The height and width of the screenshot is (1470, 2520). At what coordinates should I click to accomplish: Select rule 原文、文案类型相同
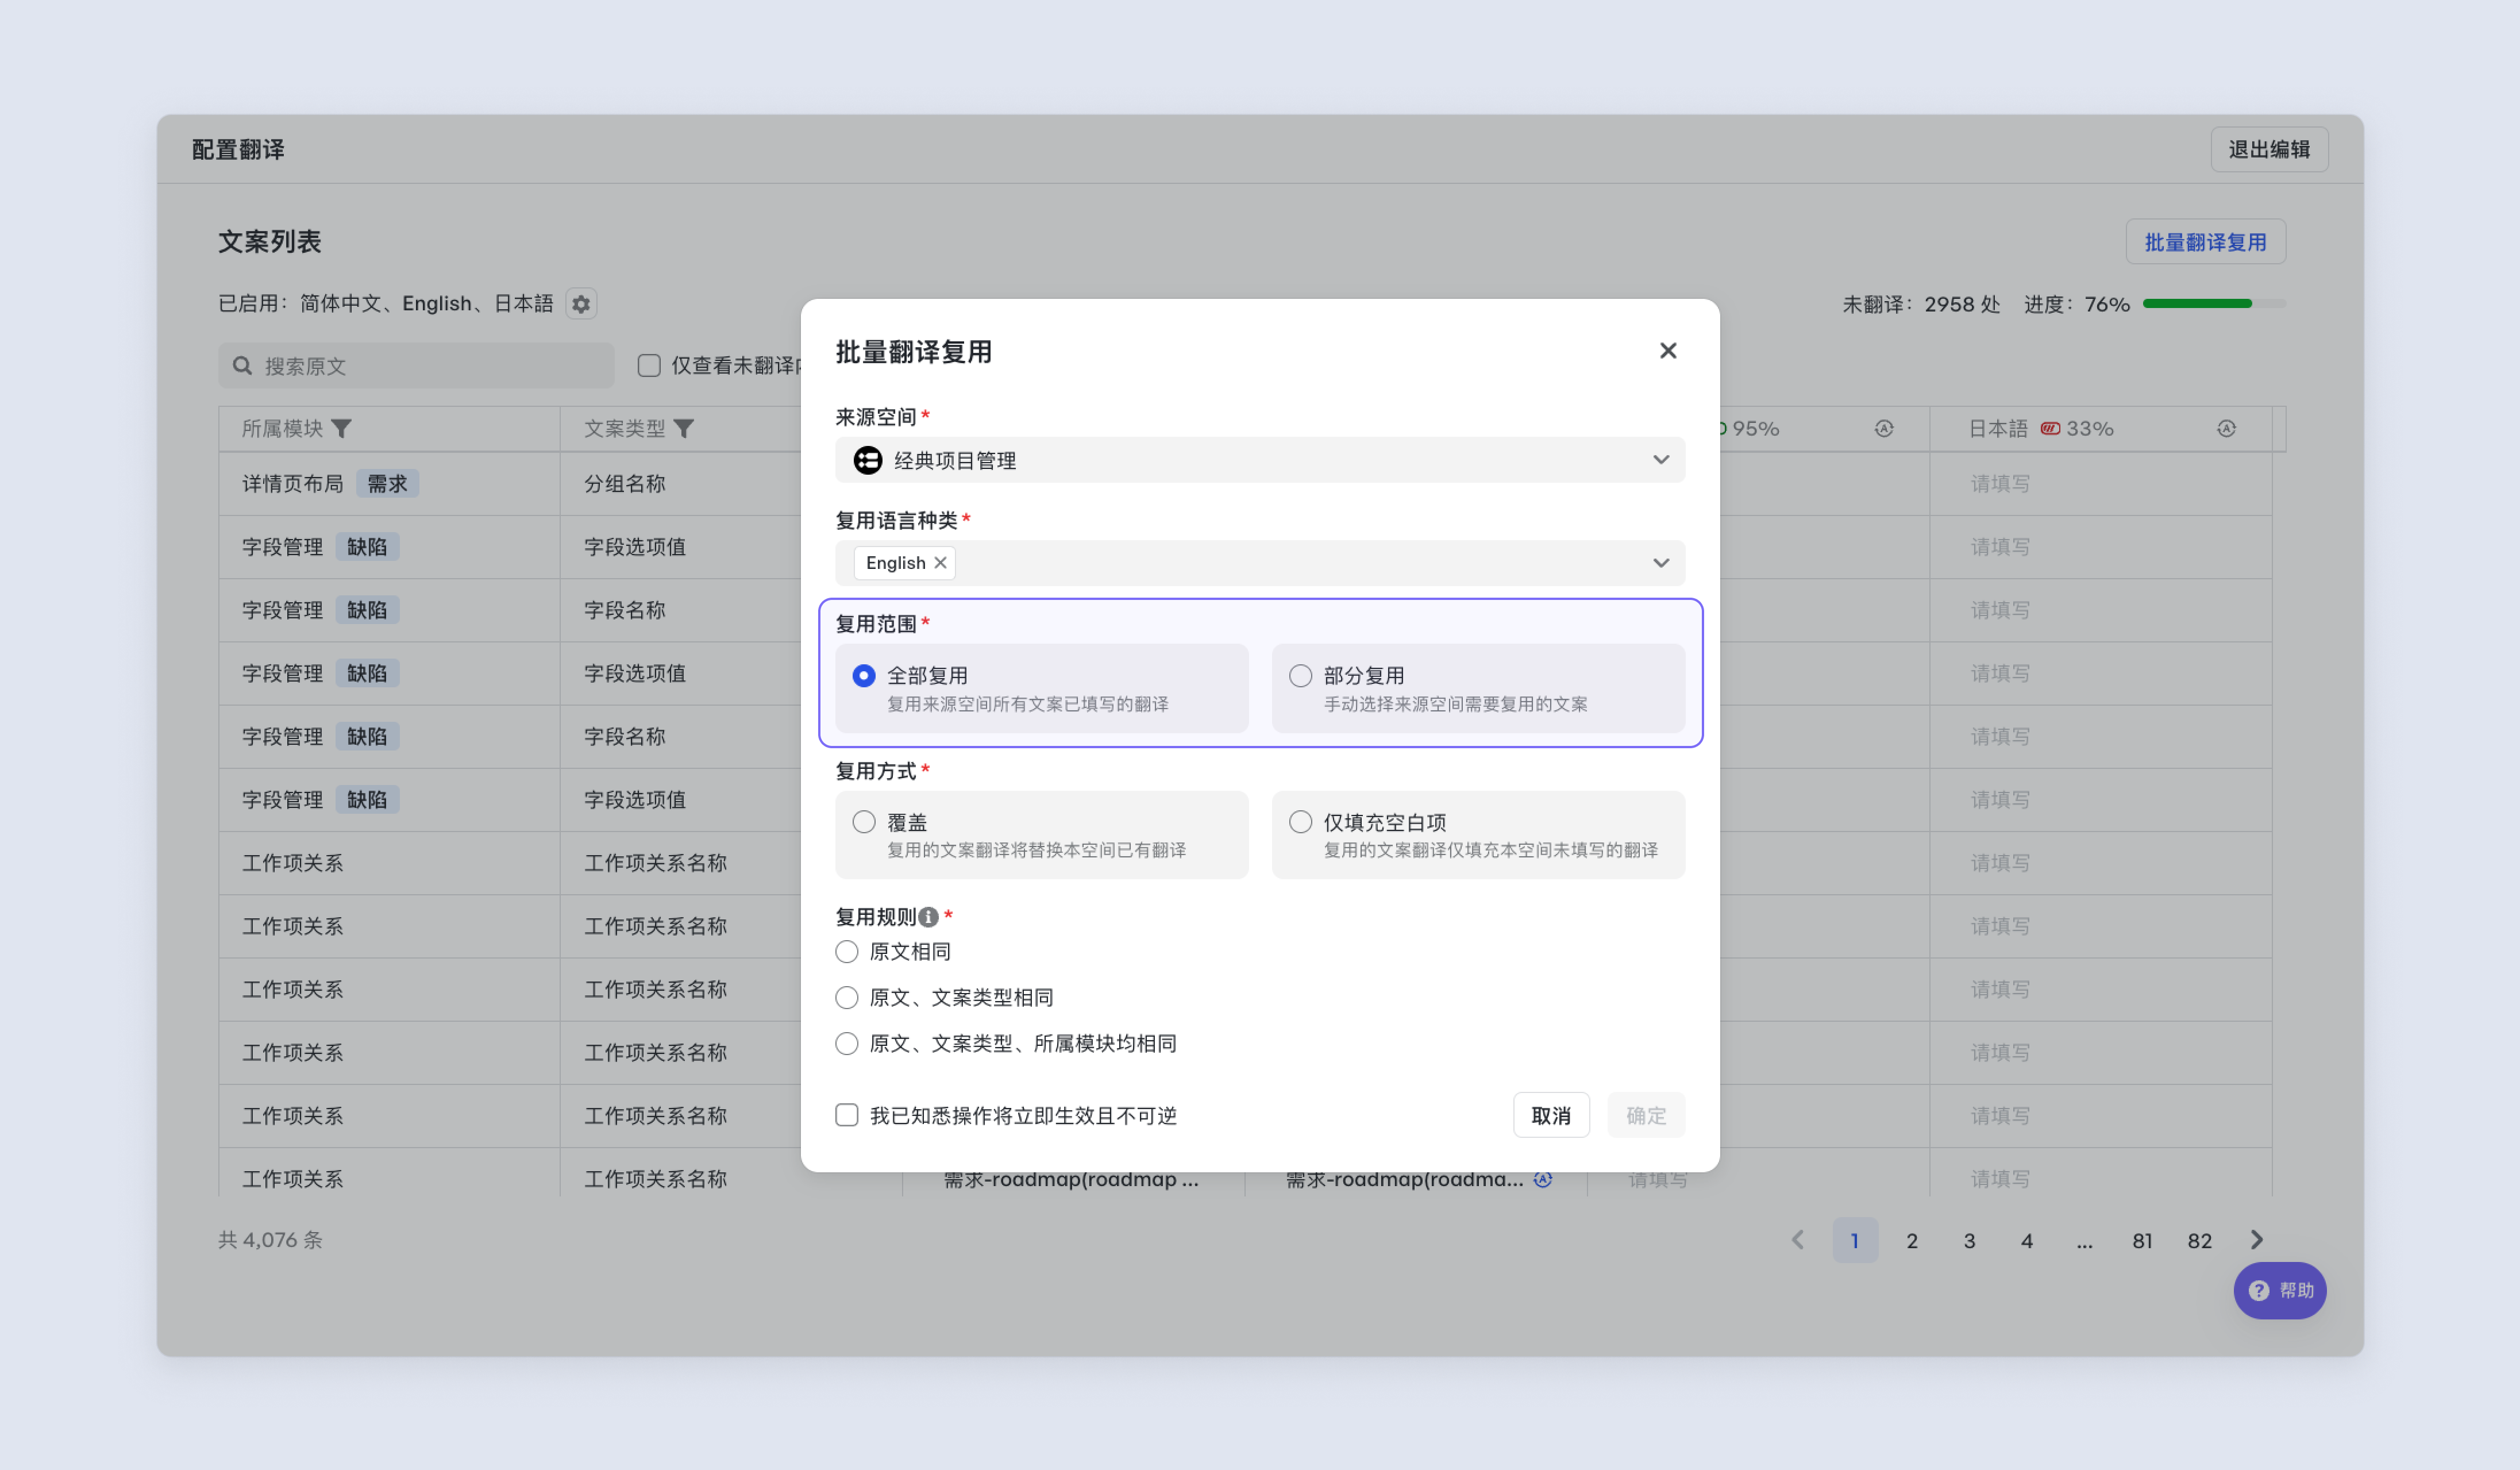(847, 998)
